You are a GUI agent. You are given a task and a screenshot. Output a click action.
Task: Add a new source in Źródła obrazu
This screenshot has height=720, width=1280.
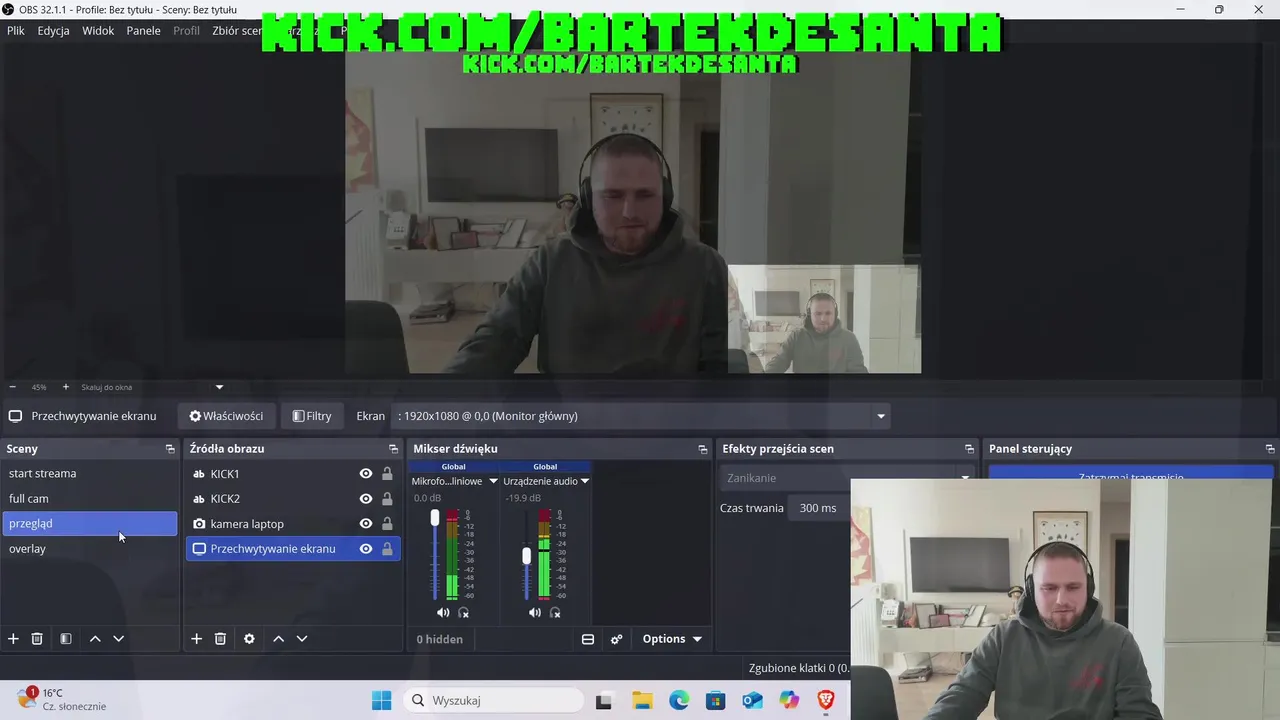click(x=196, y=639)
